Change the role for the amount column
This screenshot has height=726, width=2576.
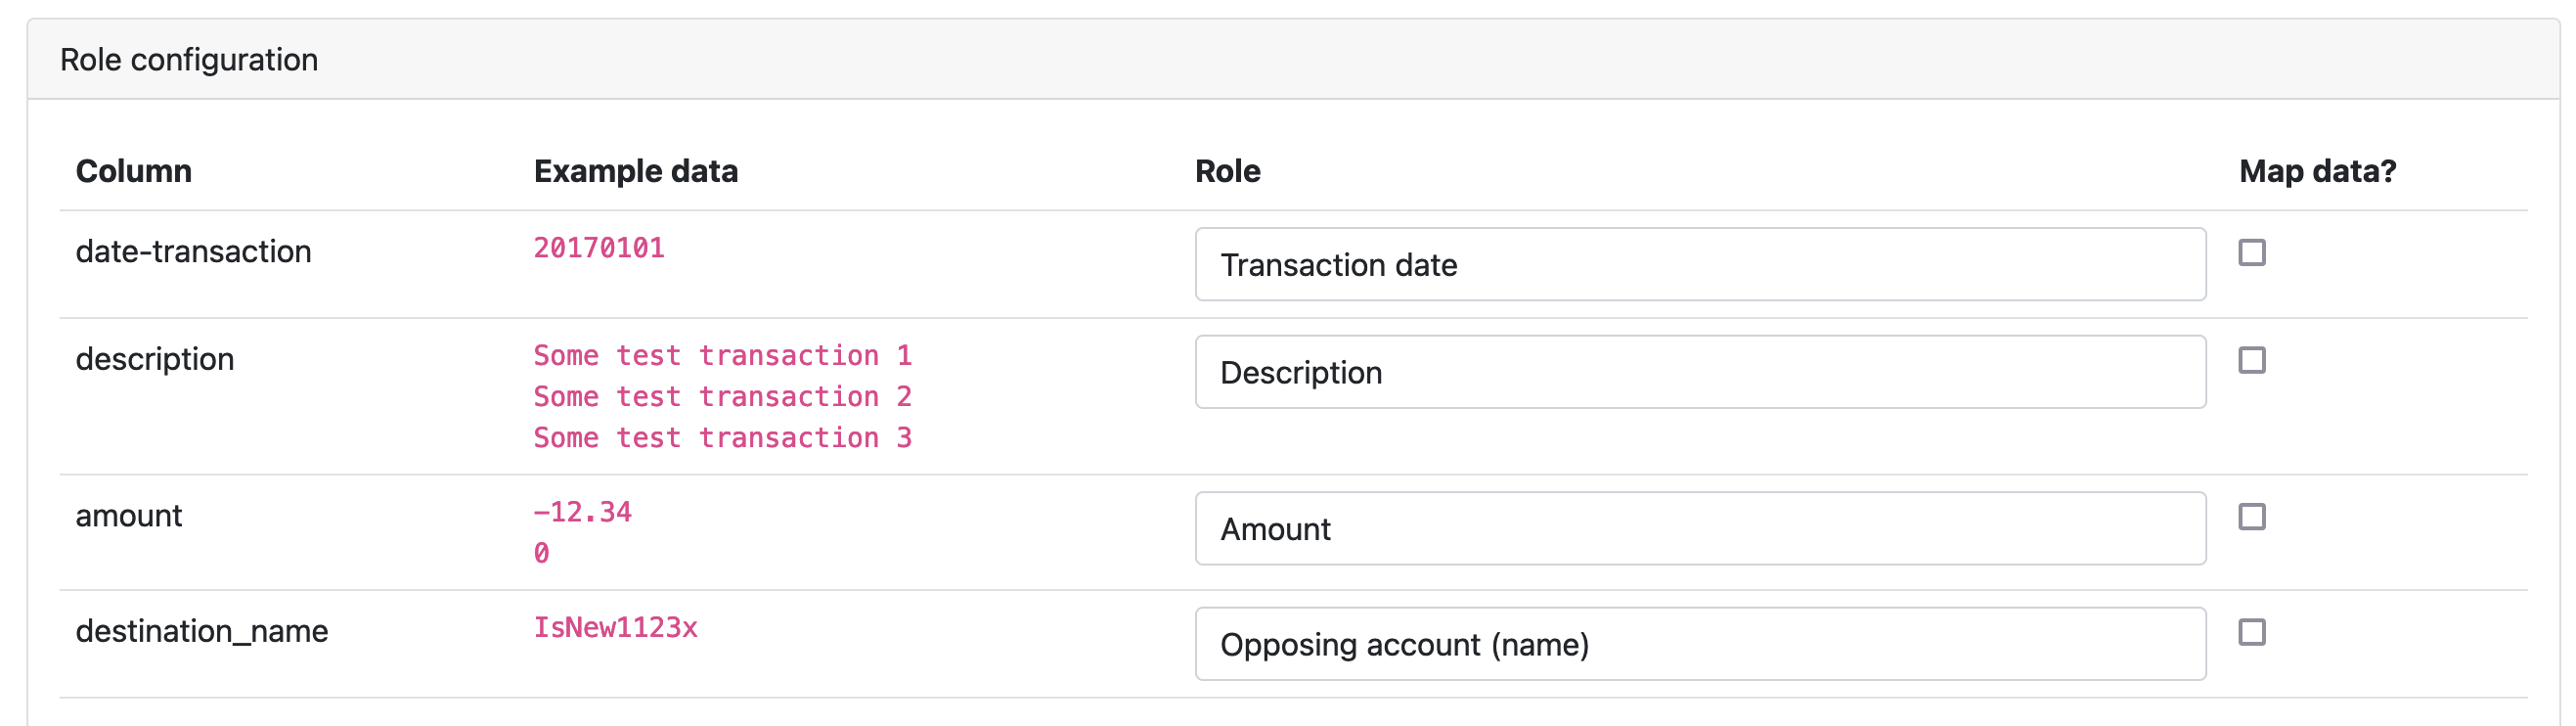pos(1700,528)
